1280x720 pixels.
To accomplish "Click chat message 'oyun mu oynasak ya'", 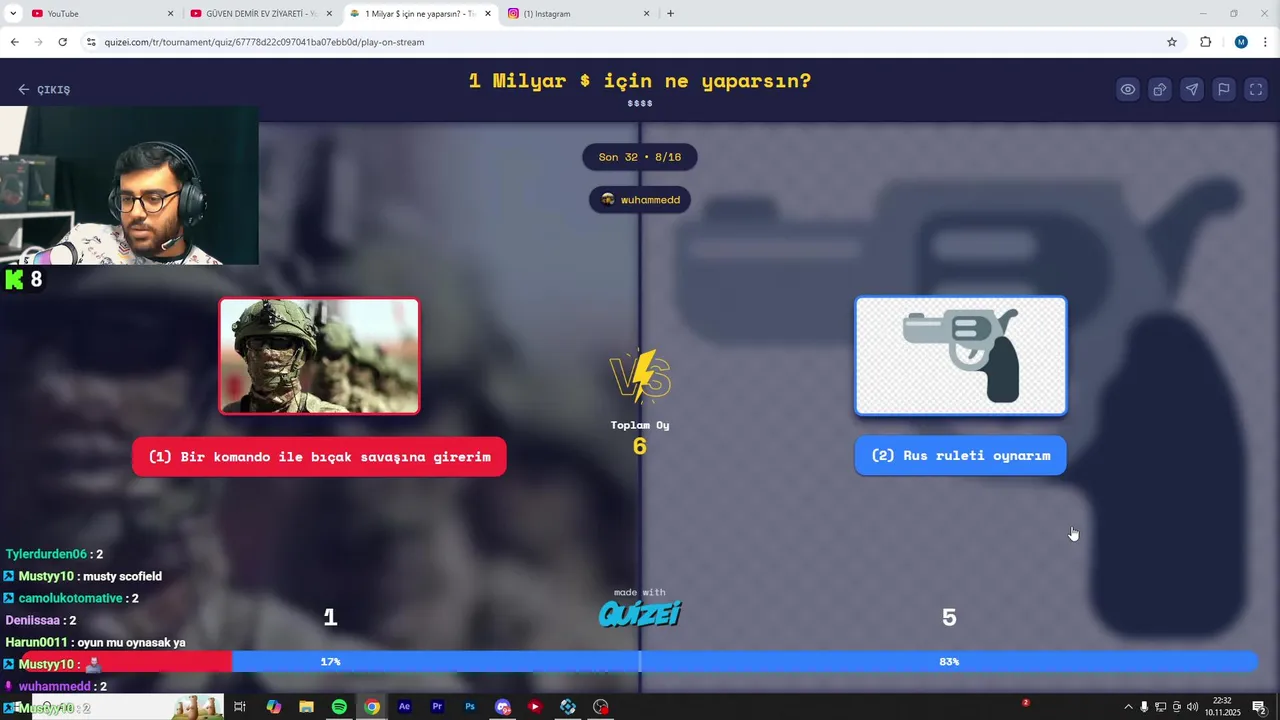I will [x=131, y=642].
